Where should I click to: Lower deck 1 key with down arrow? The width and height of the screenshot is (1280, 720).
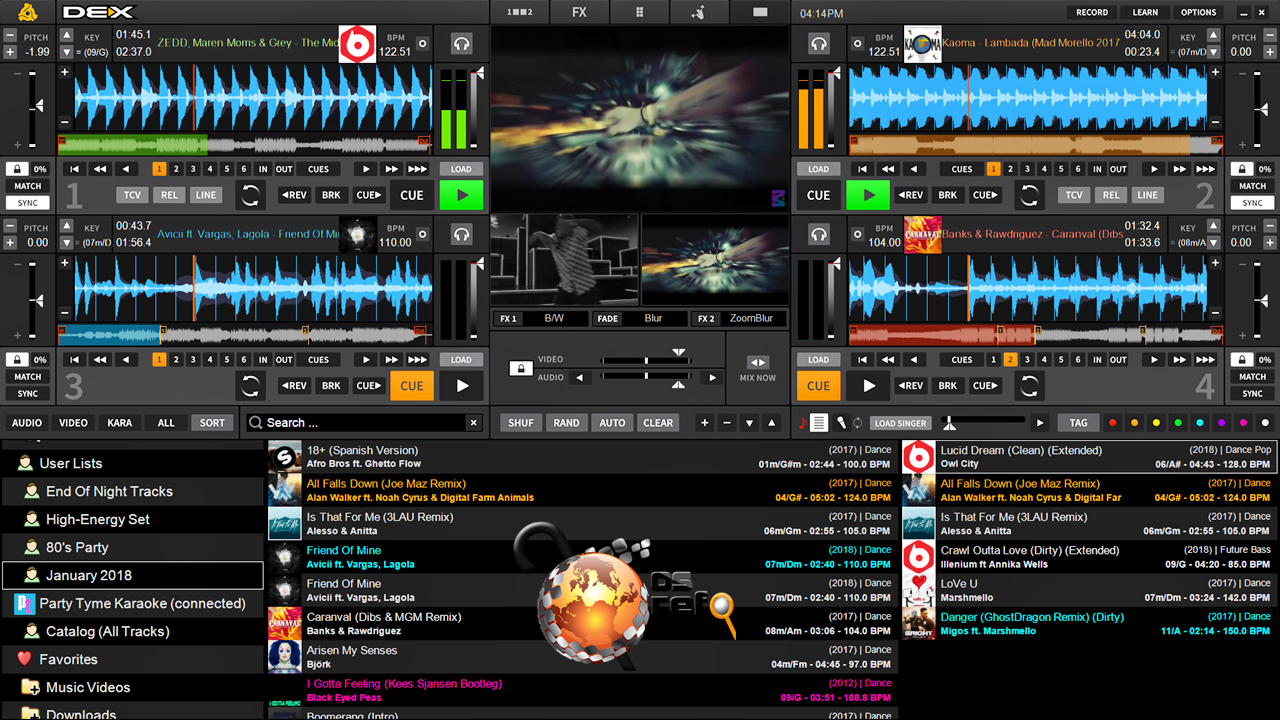coord(67,52)
